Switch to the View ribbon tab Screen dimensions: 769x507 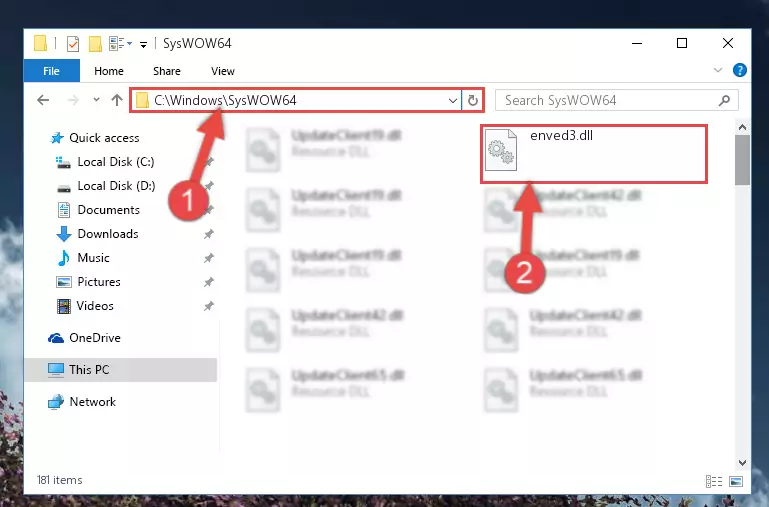[223, 71]
